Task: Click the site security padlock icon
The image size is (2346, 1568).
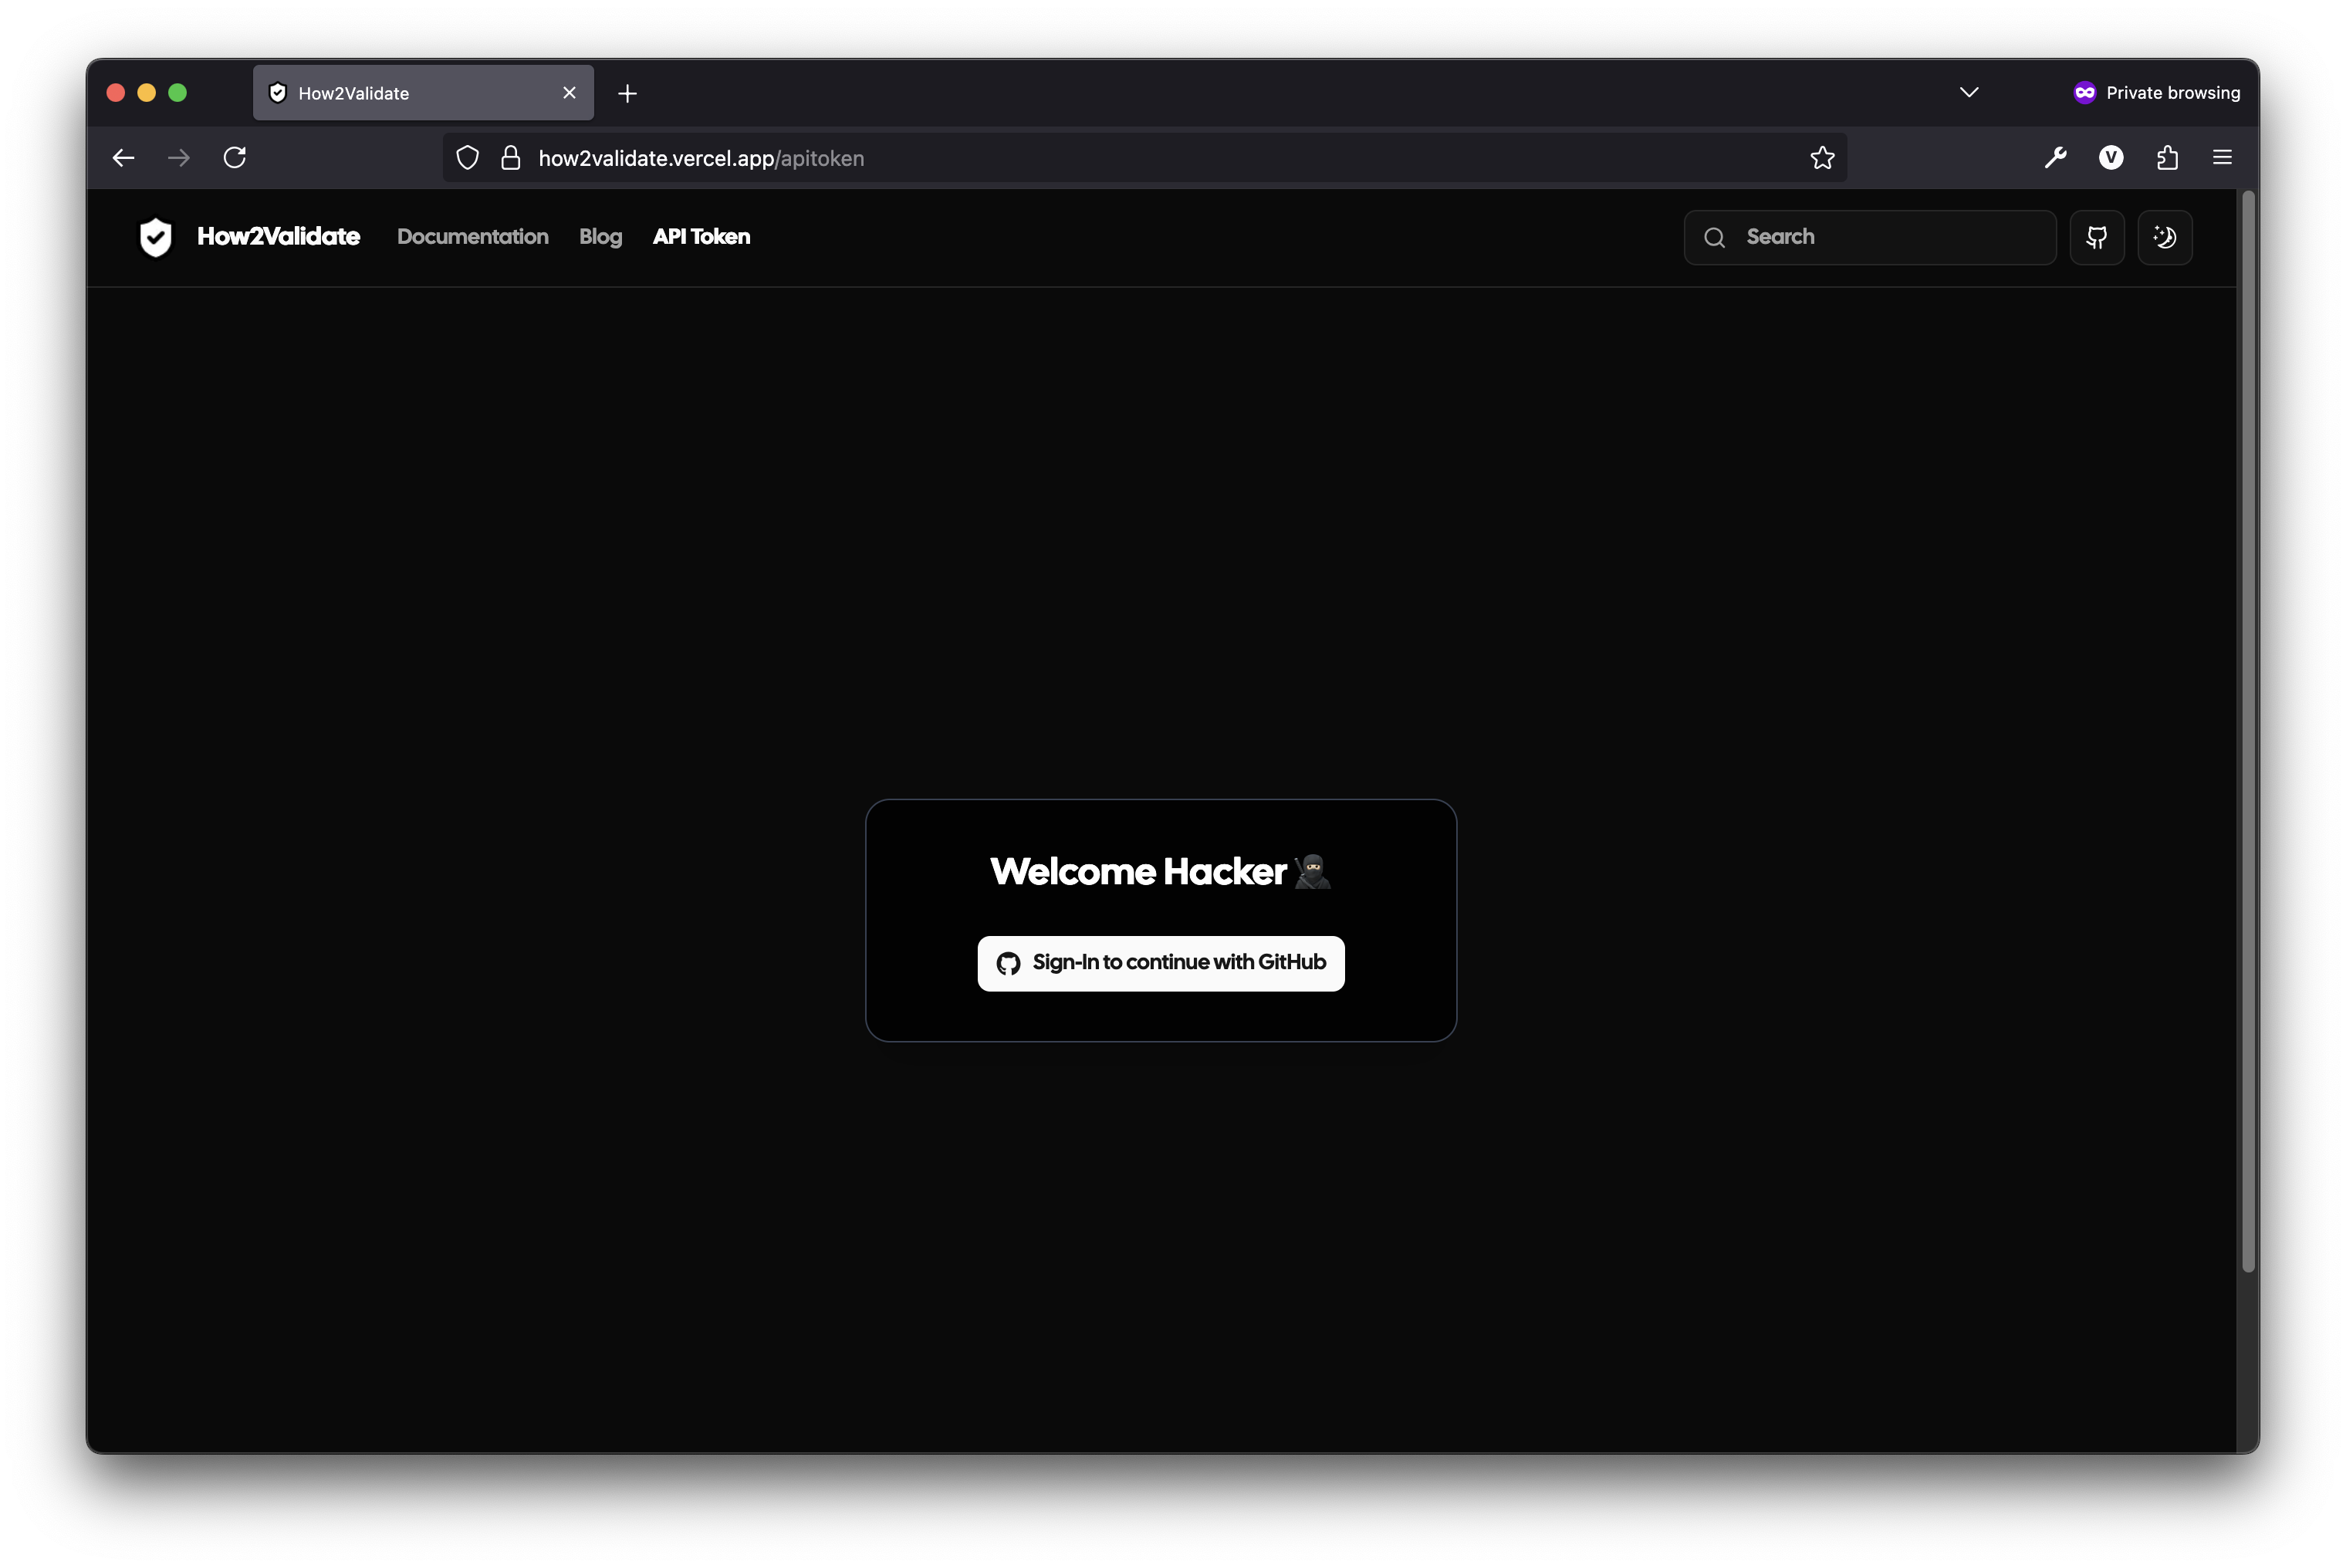Action: click(x=510, y=158)
